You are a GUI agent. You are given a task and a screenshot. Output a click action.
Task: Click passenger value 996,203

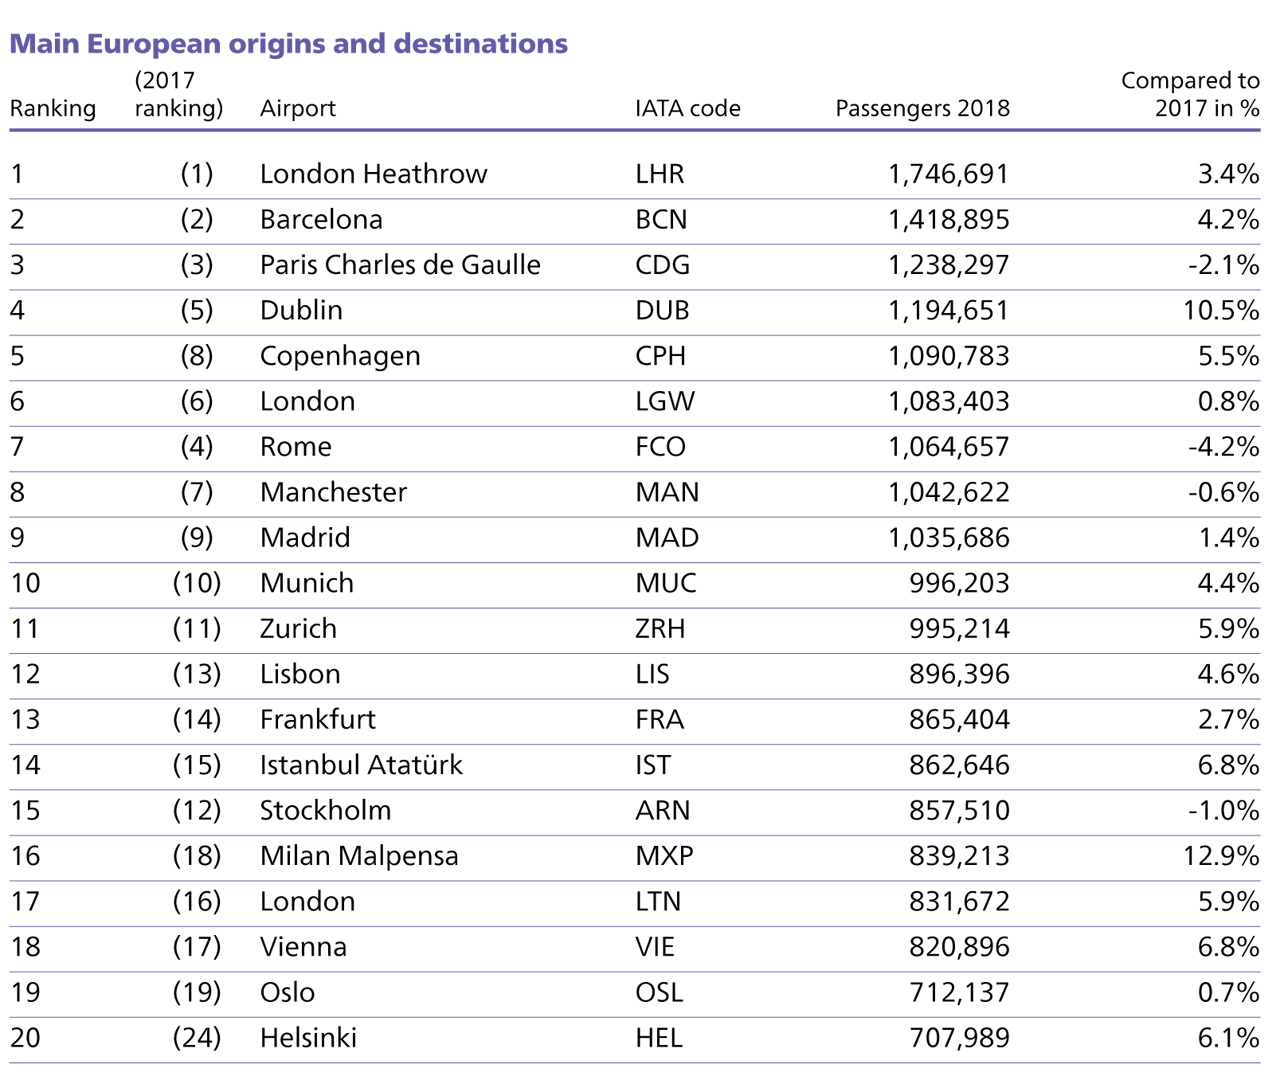tap(959, 583)
